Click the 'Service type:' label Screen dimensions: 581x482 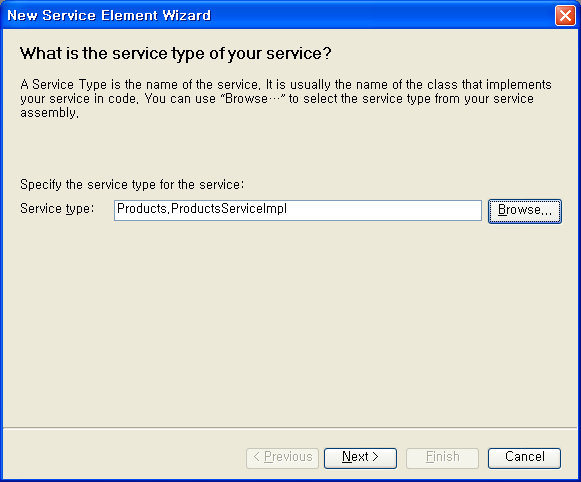pos(57,209)
